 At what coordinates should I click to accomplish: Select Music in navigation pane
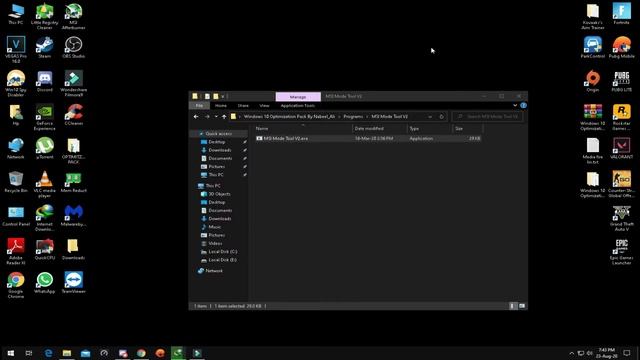(x=215, y=227)
